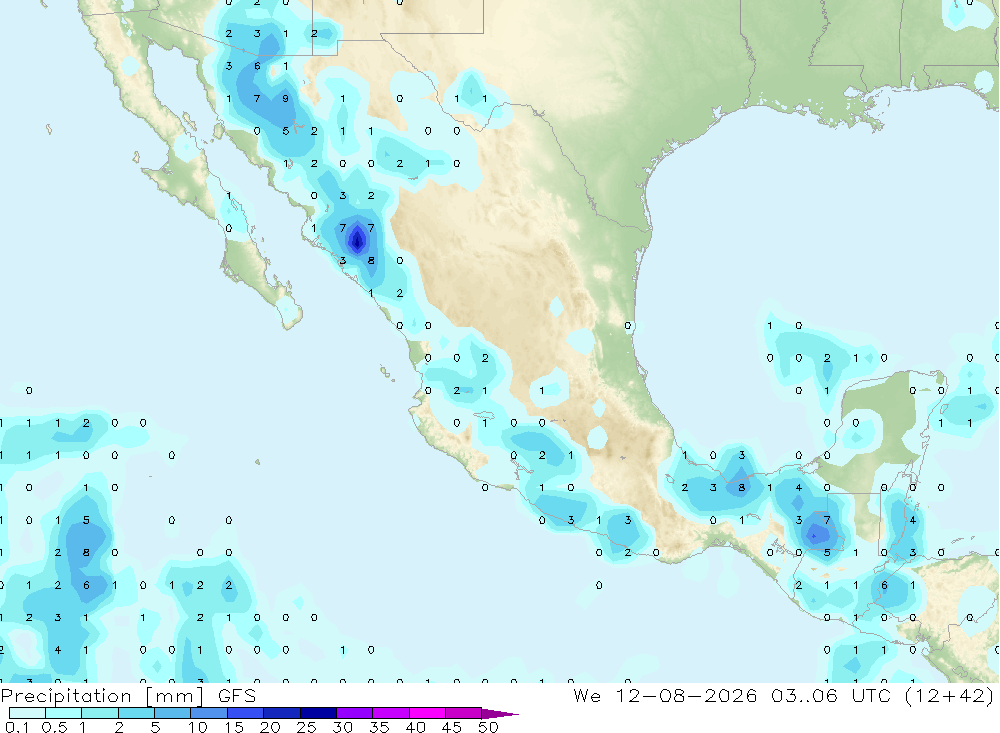Select the 2–5 mm legend color swatch
This screenshot has height=733, width=1000.
[136, 713]
